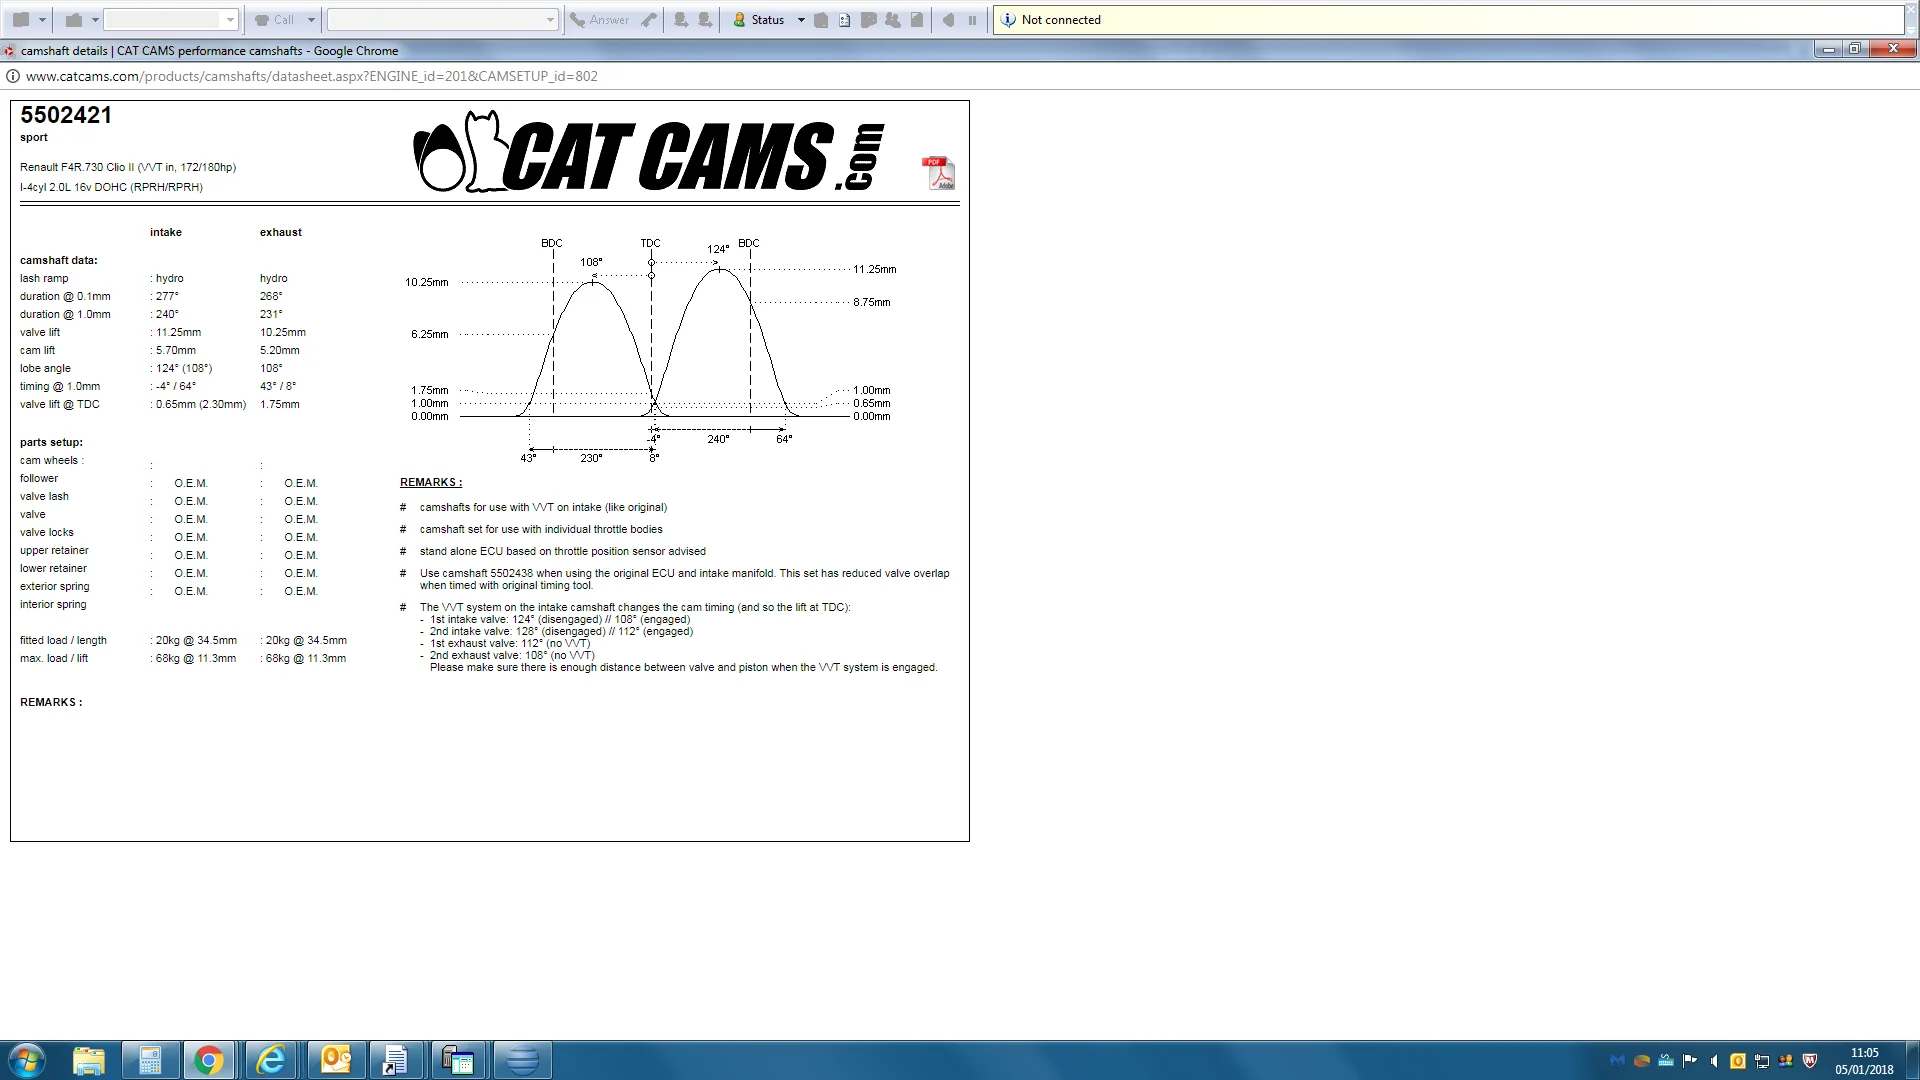The image size is (1920, 1080).
Task: Expand the Call button dropdown arrow
Action: 311,20
